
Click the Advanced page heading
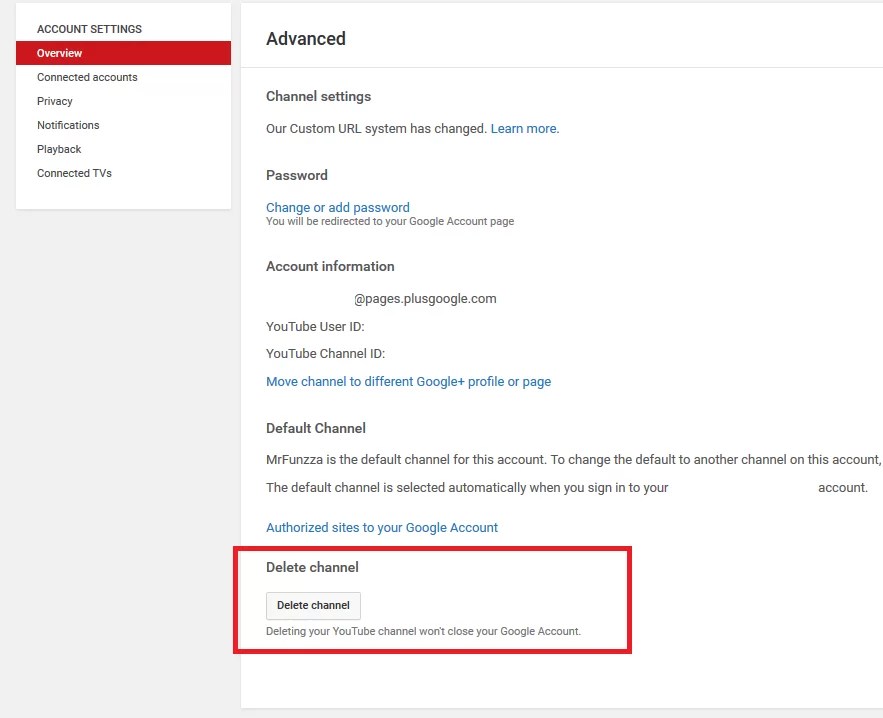(306, 39)
